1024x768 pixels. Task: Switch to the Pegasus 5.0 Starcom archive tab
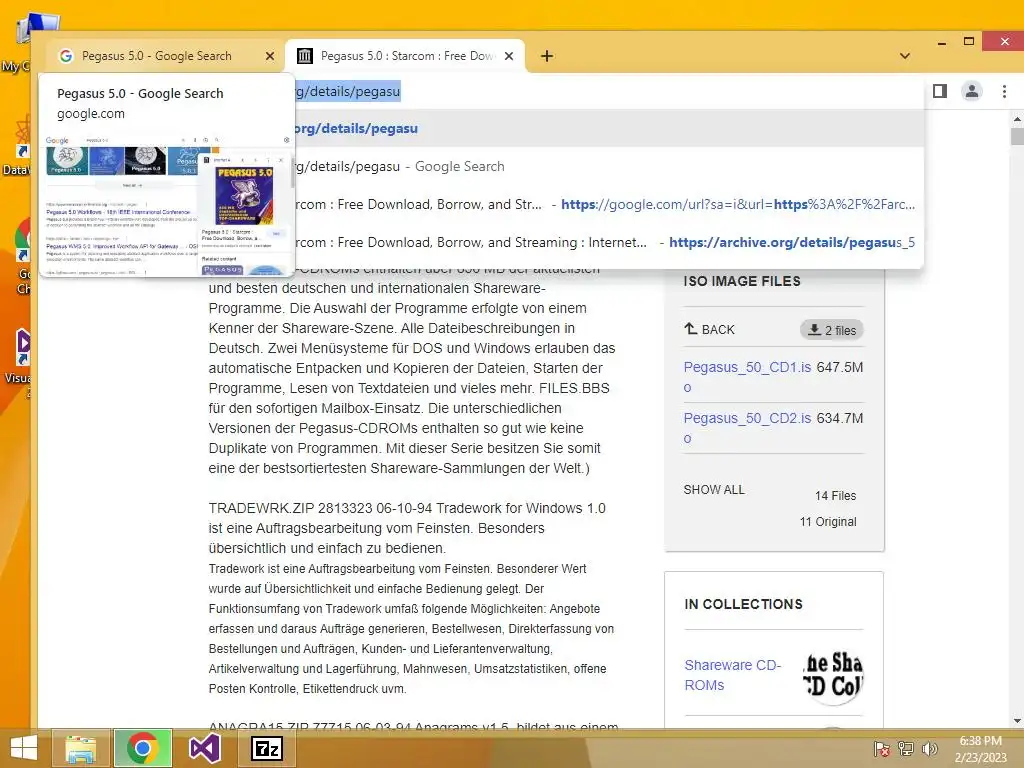[x=405, y=56]
